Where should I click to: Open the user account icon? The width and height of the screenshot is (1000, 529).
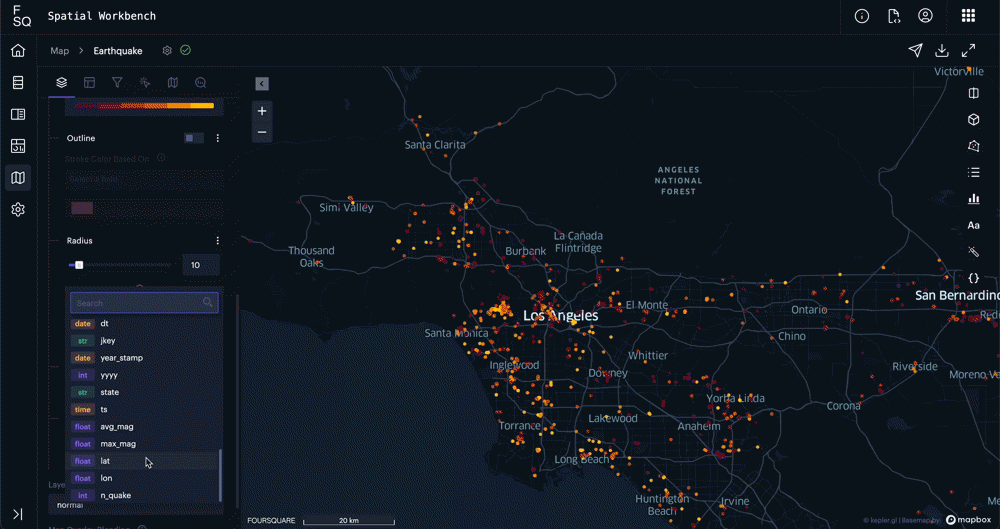(x=925, y=16)
